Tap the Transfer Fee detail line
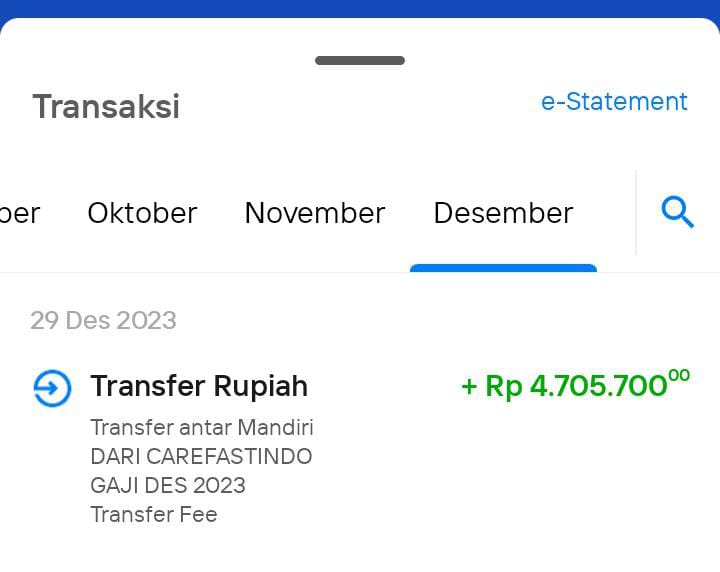Screen dimensions: 720x572 [154, 514]
